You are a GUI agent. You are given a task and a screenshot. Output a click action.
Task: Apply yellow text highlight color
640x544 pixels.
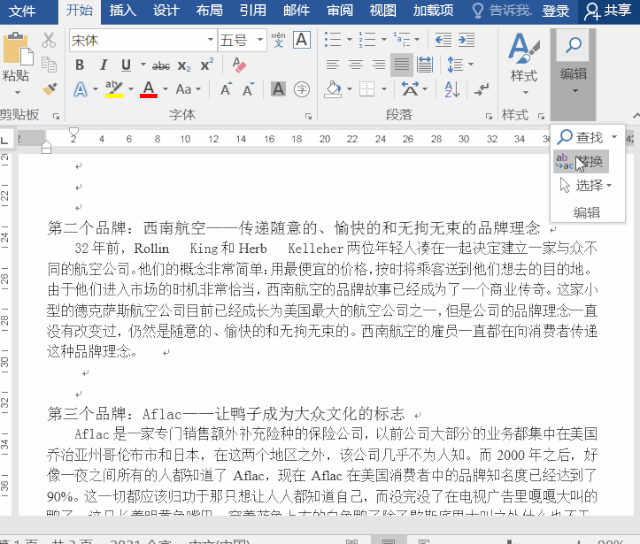tap(114, 89)
